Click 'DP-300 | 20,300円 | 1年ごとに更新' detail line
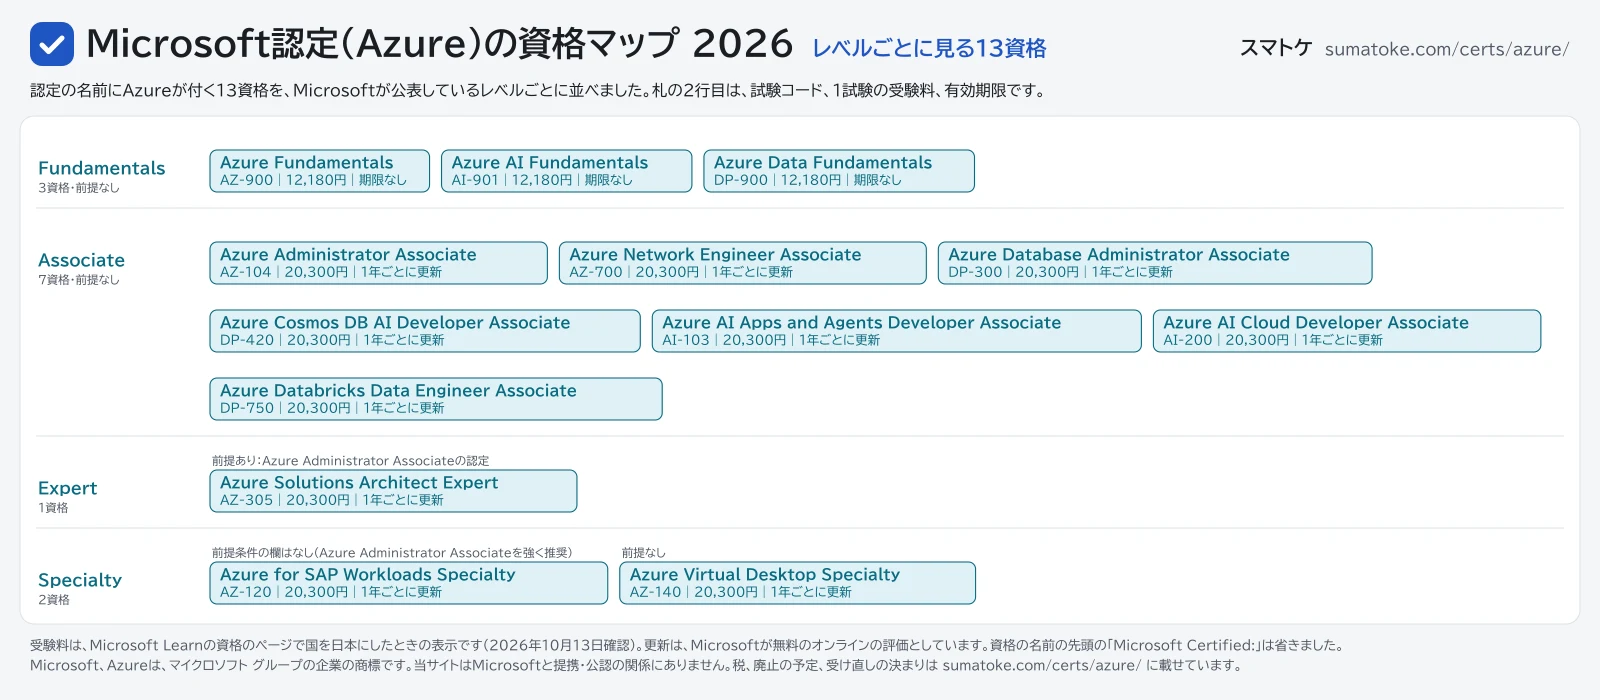The image size is (1600, 700). (x=1060, y=272)
